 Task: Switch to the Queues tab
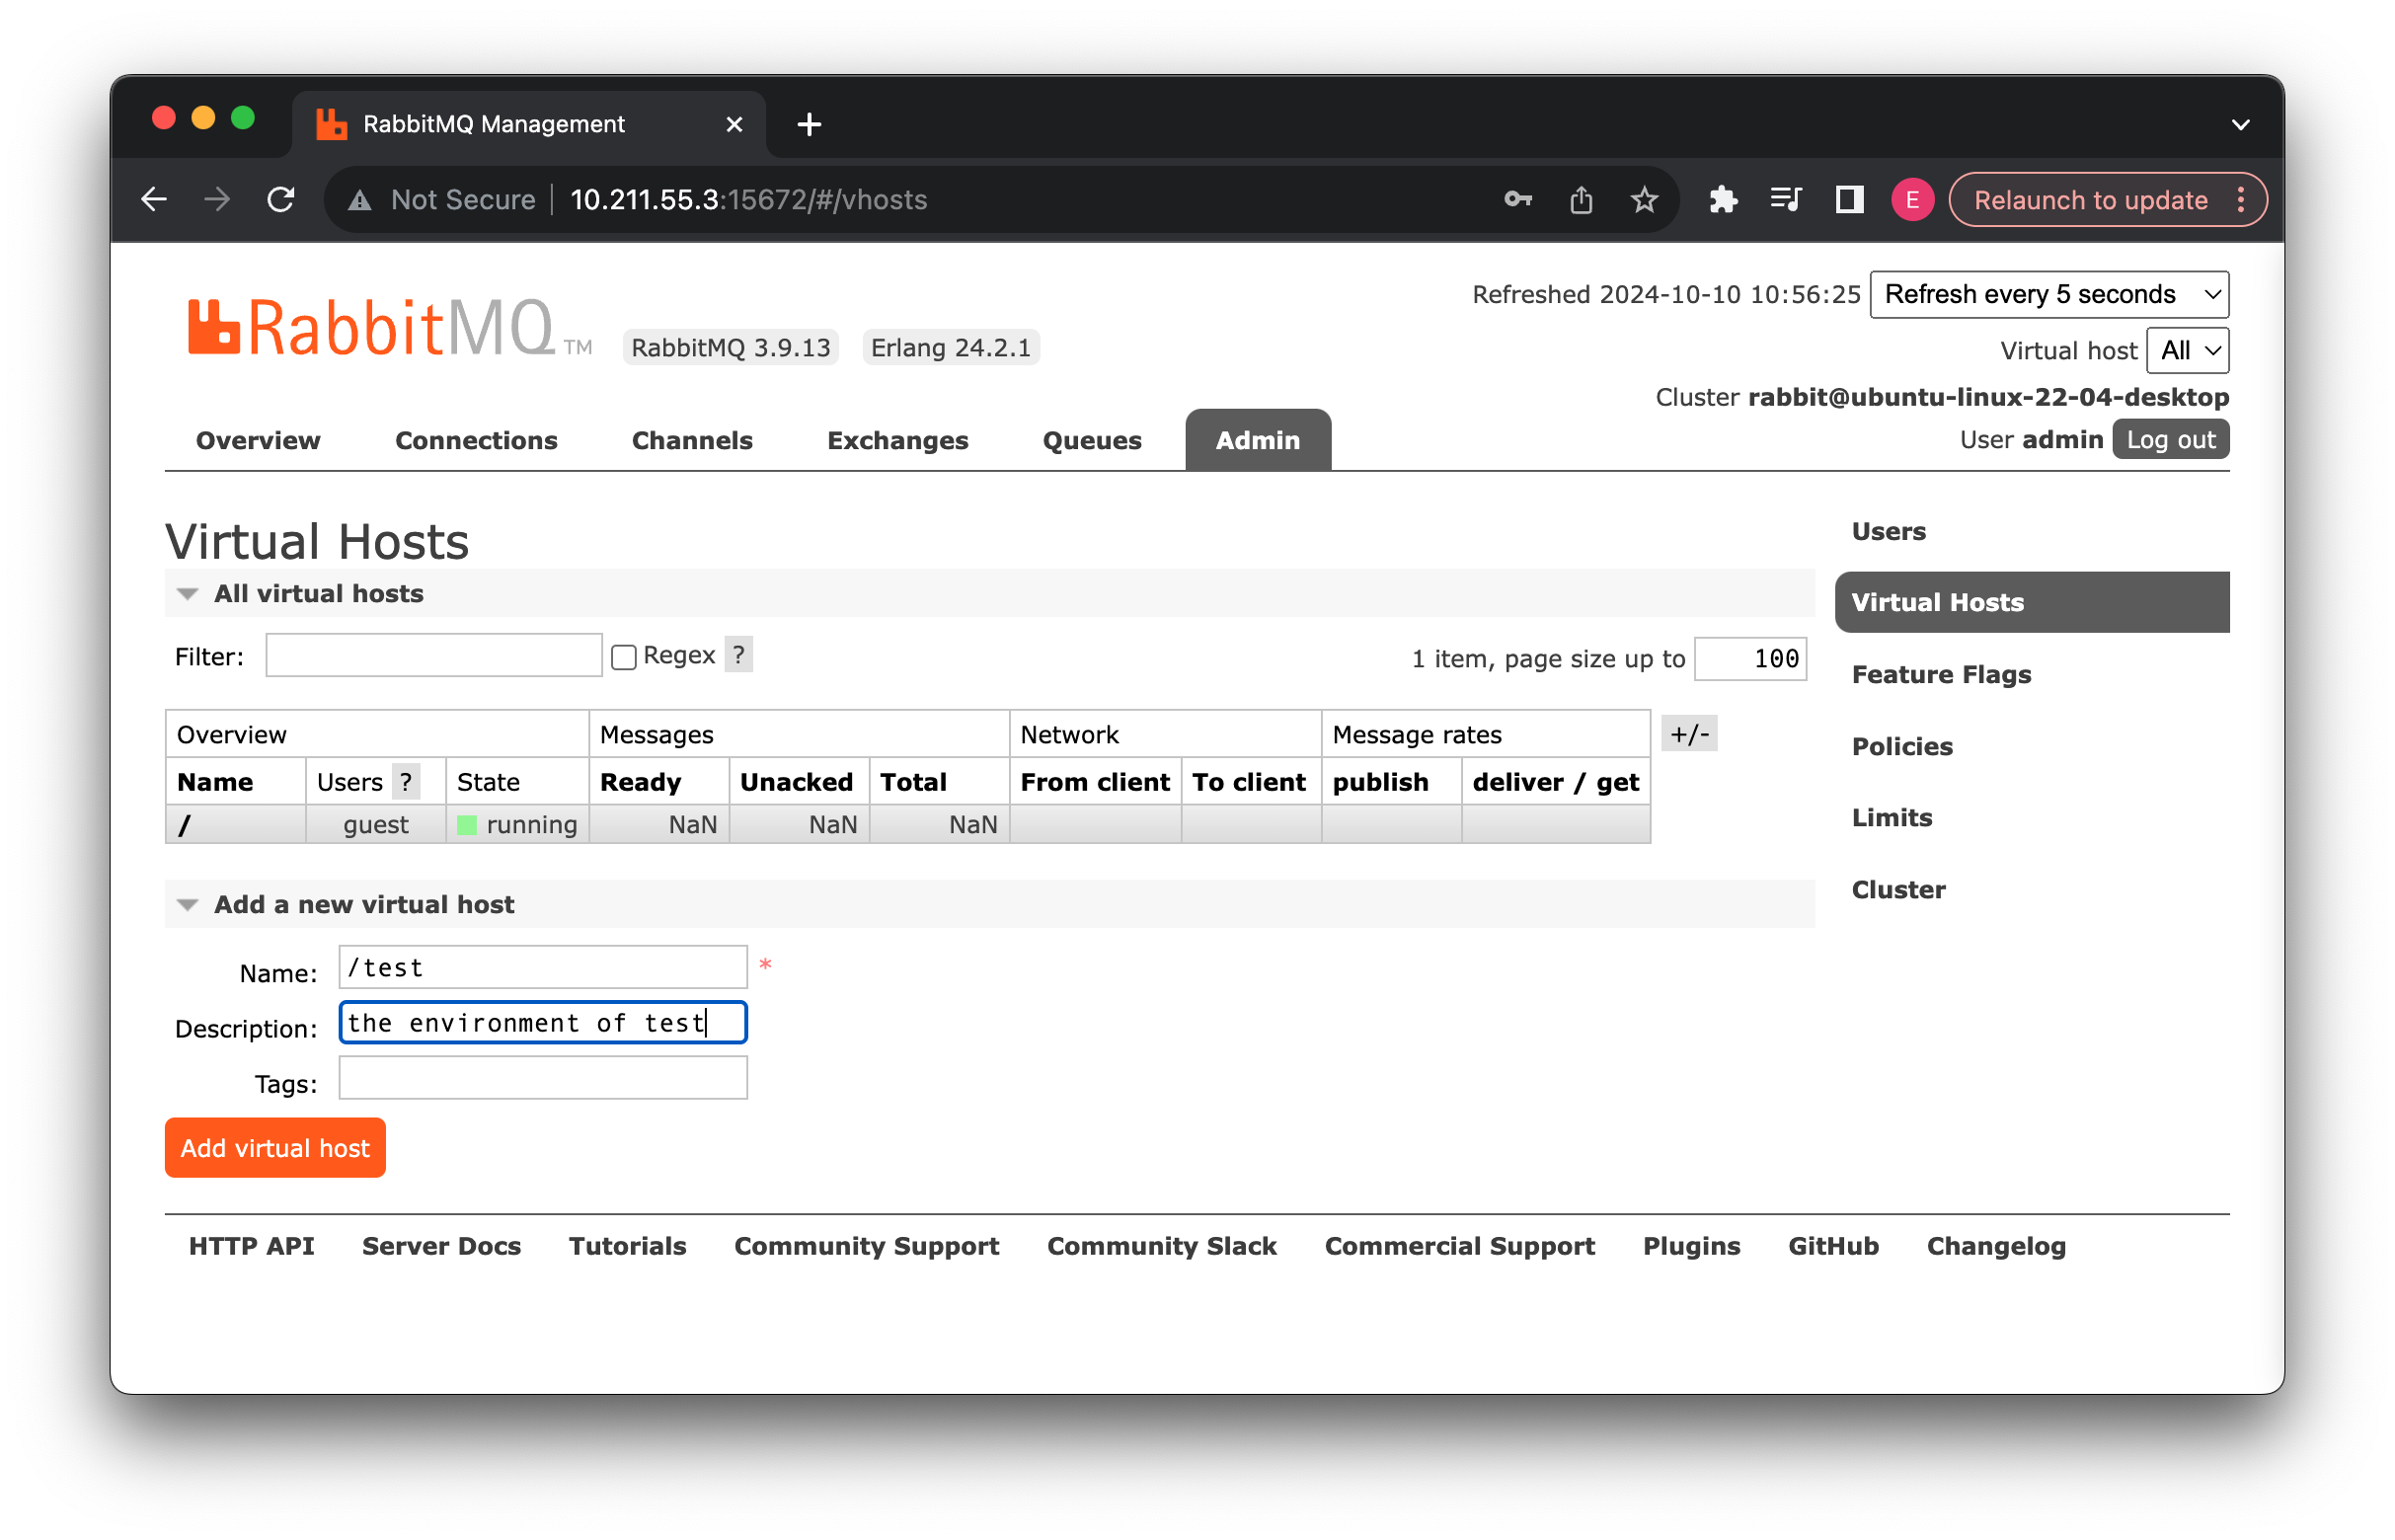pyautogui.click(x=1091, y=440)
